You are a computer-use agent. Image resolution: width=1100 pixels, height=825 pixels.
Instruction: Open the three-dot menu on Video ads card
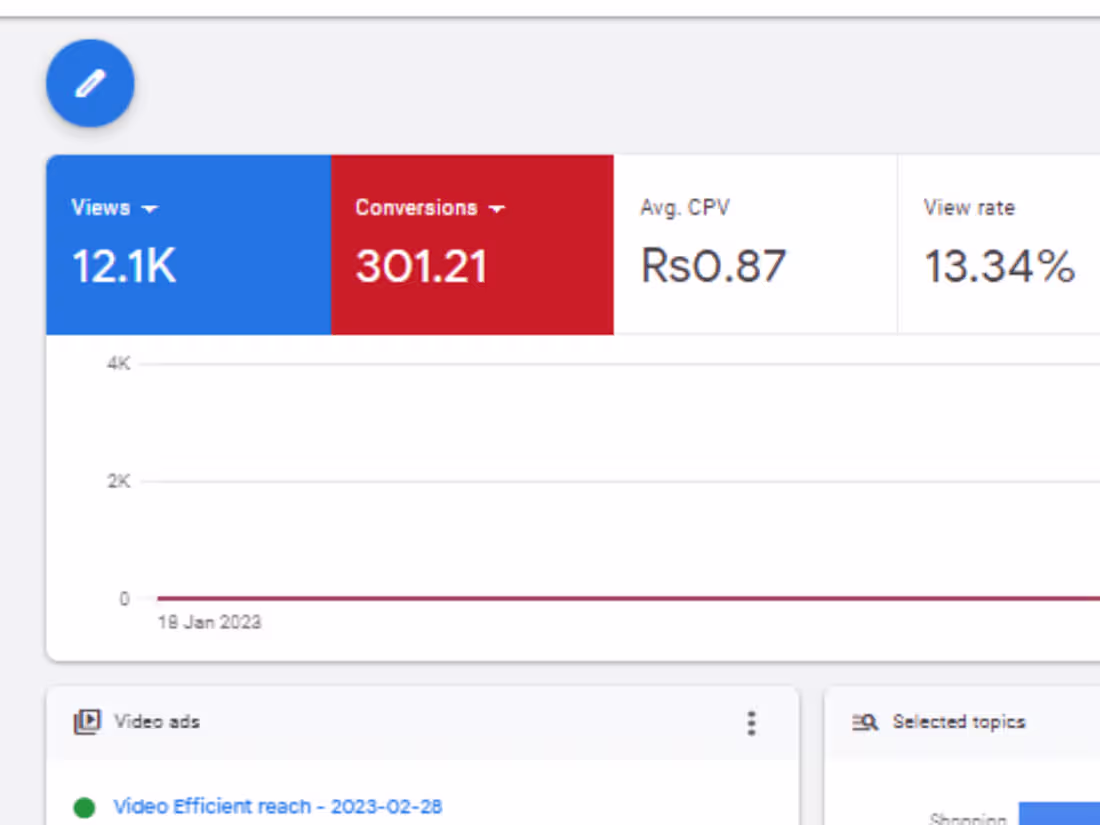751,722
